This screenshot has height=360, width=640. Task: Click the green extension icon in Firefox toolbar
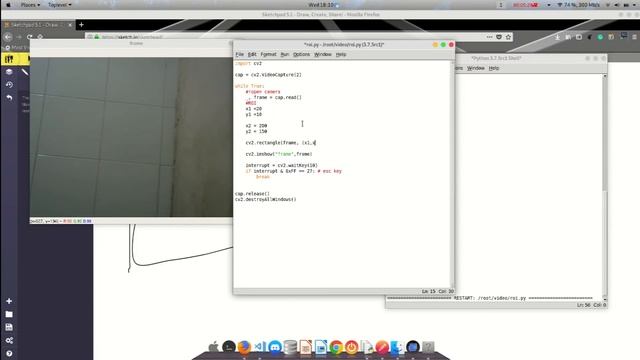tap(600, 37)
